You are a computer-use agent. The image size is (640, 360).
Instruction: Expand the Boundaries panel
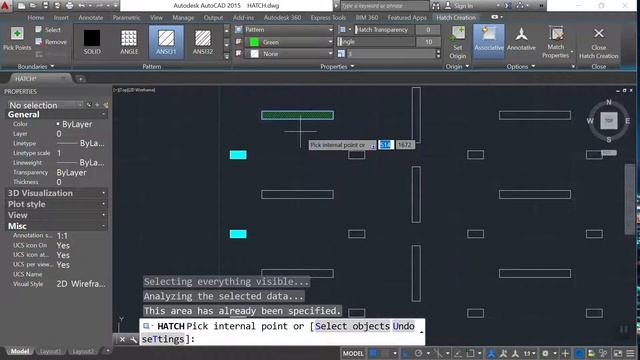click(x=36, y=66)
